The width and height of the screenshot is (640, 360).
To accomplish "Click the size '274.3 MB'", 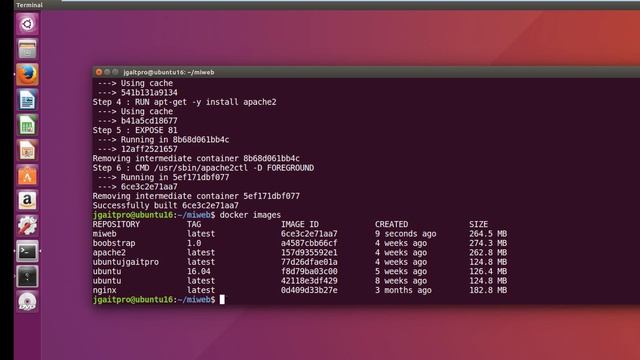I will click(x=488, y=243).
